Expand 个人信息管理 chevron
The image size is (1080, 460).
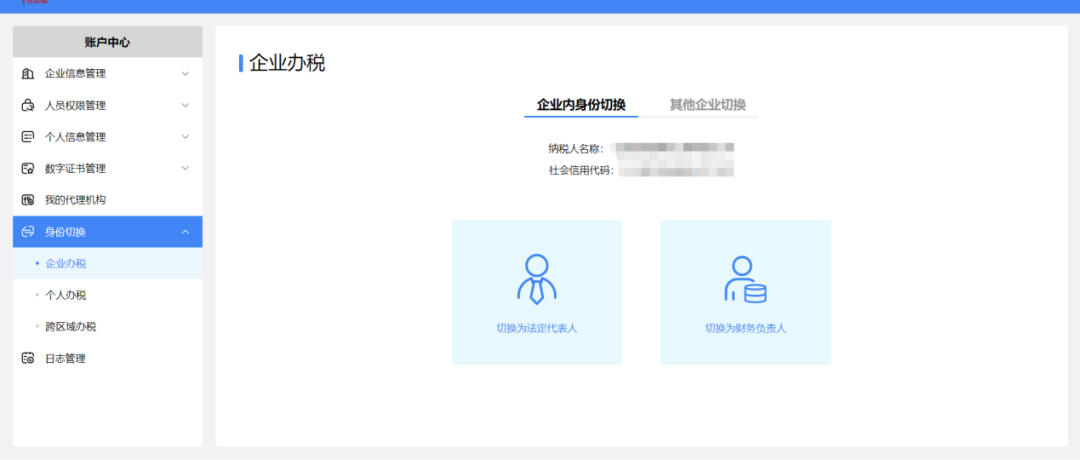coord(185,137)
